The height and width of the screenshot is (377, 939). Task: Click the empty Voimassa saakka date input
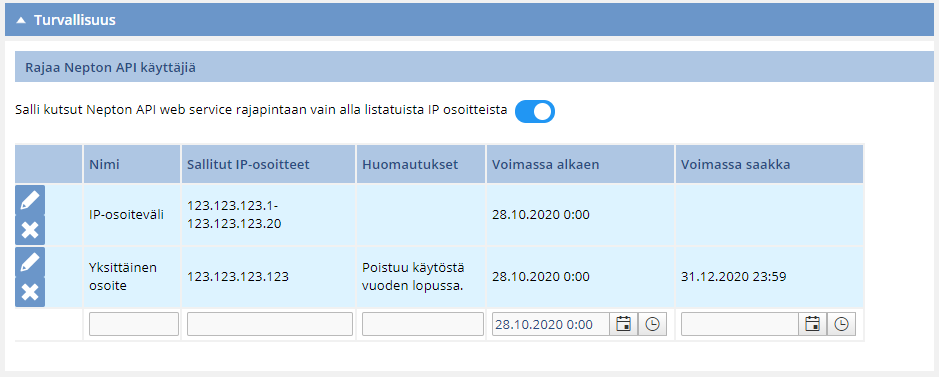(740, 324)
